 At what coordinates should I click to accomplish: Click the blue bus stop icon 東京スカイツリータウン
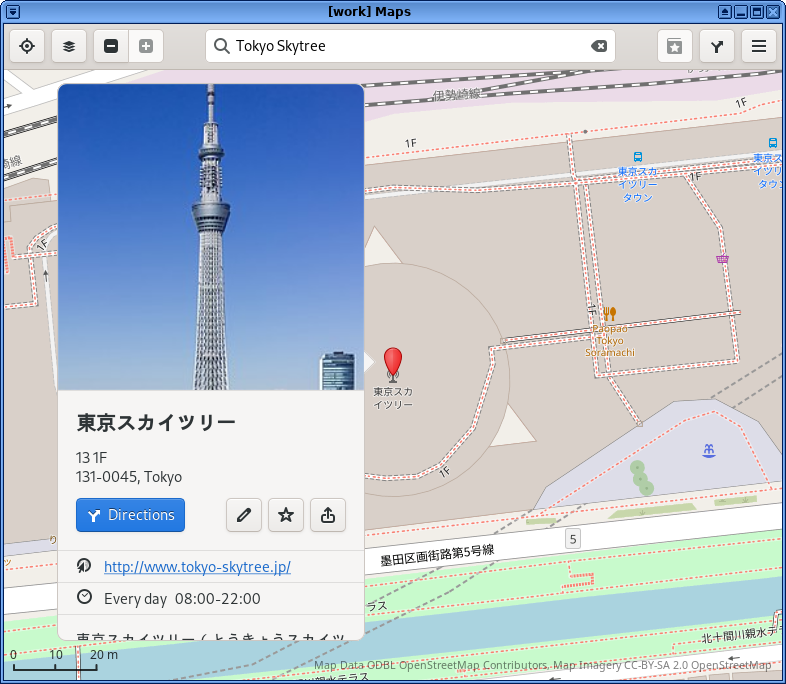click(638, 157)
